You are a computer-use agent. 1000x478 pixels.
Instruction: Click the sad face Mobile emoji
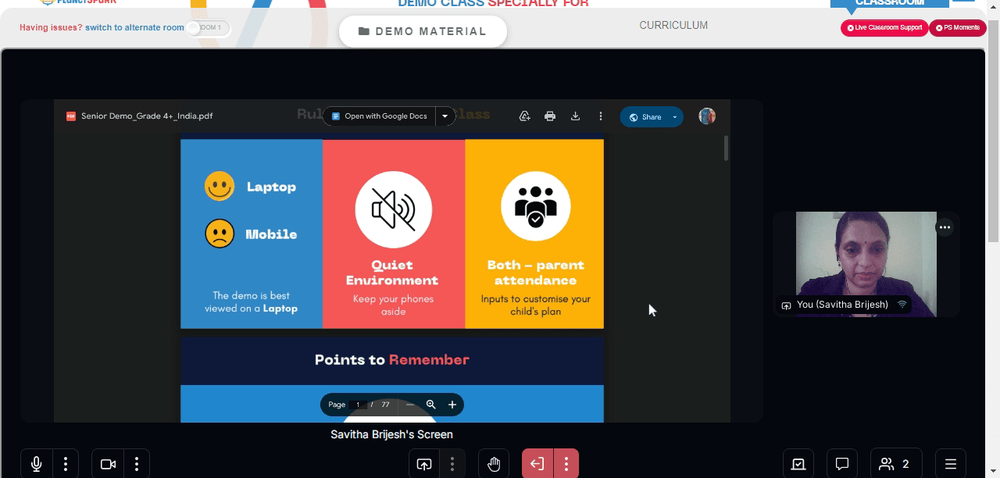(x=219, y=234)
